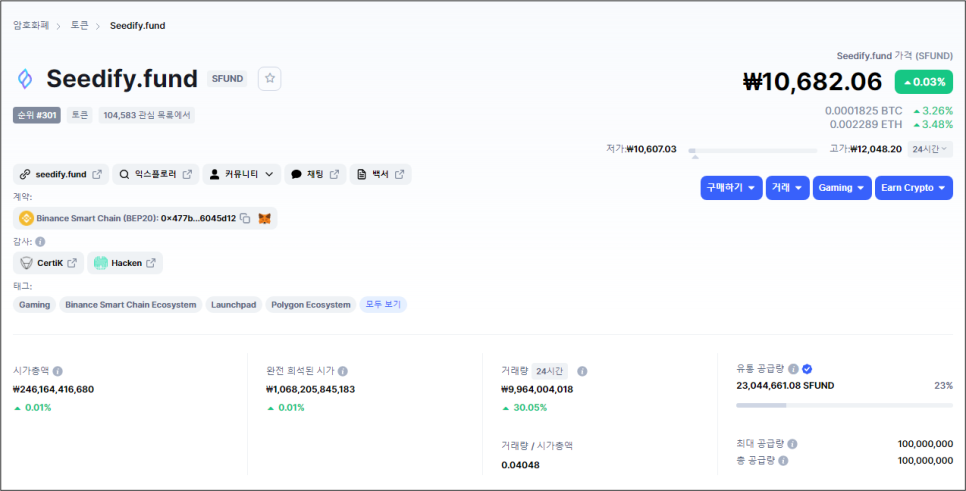Click info icon beside 총 공급량

coord(783,460)
